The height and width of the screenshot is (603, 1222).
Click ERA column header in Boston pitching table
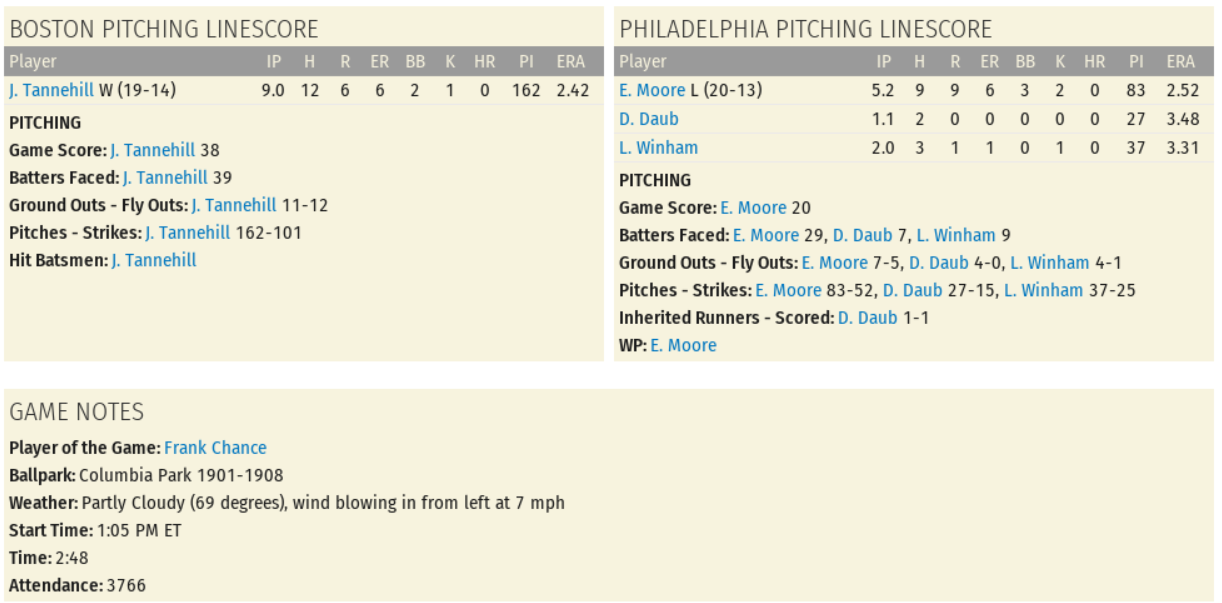(571, 62)
